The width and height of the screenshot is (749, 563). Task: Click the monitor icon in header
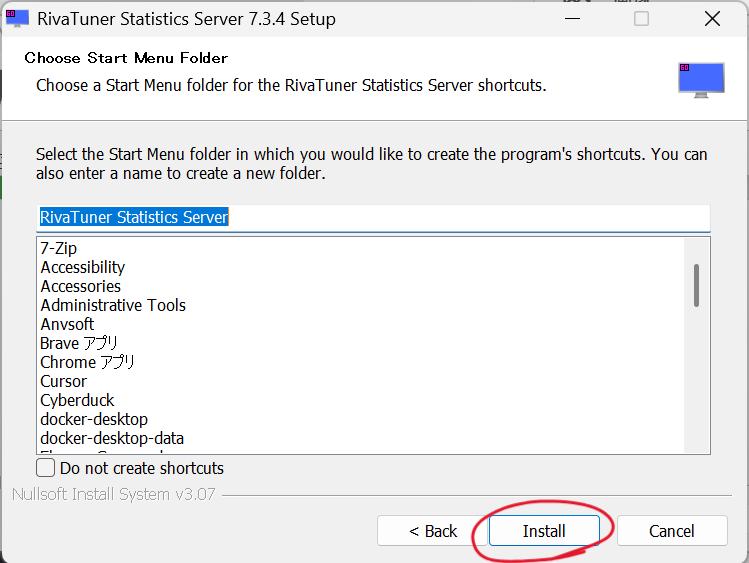700,79
